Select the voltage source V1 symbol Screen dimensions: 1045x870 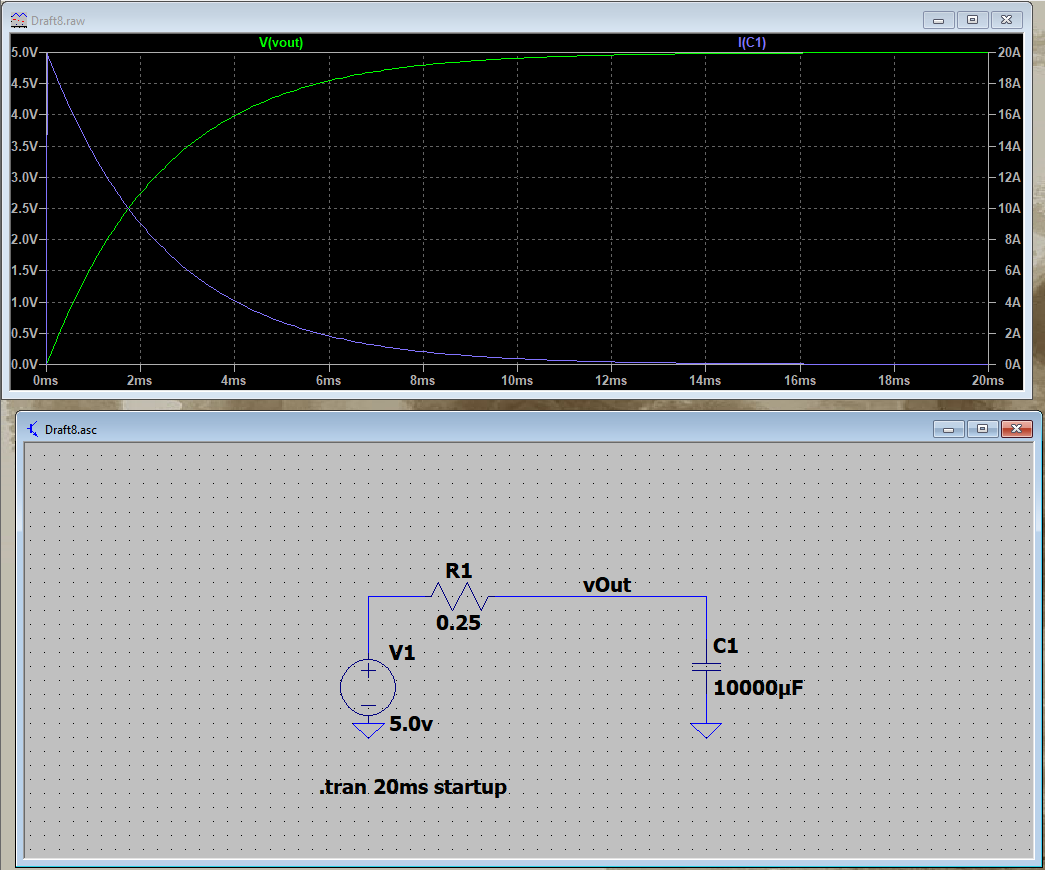pos(368,688)
